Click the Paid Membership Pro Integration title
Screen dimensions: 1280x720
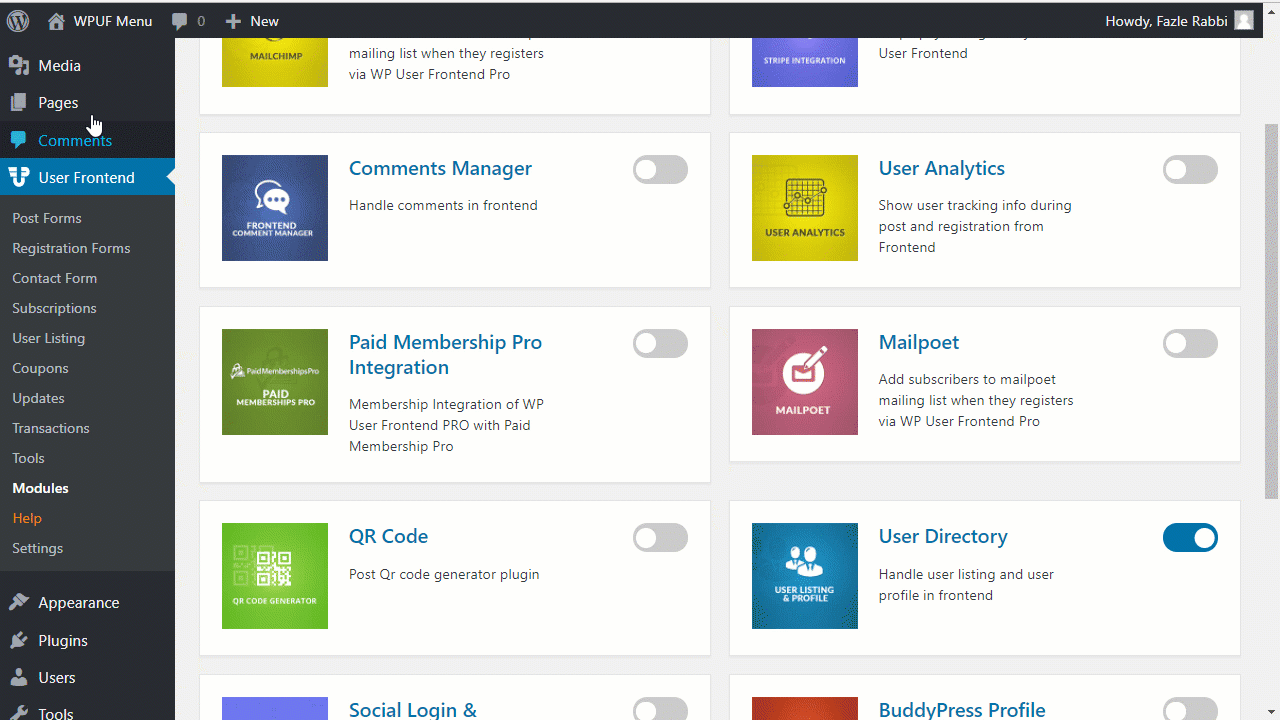point(445,355)
